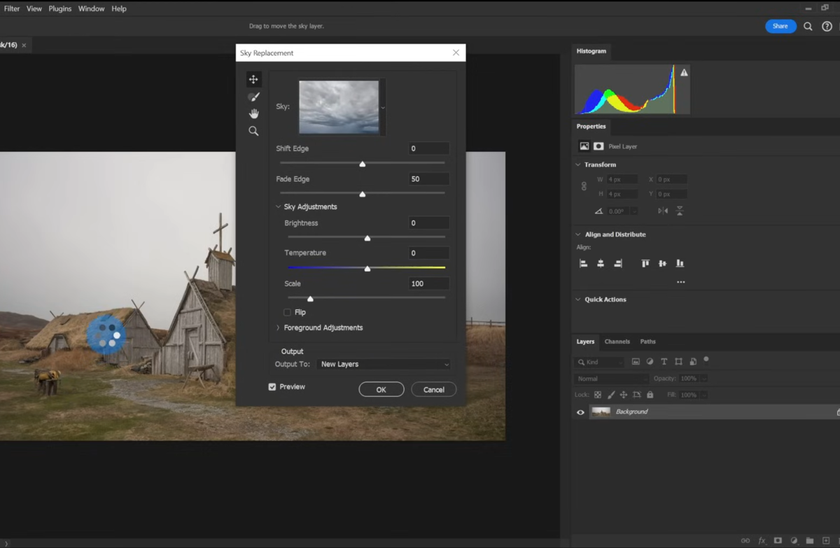Image resolution: width=840 pixels, height=548 pixels.
Task: Filter layers by type layers
Action: [664, 362]
